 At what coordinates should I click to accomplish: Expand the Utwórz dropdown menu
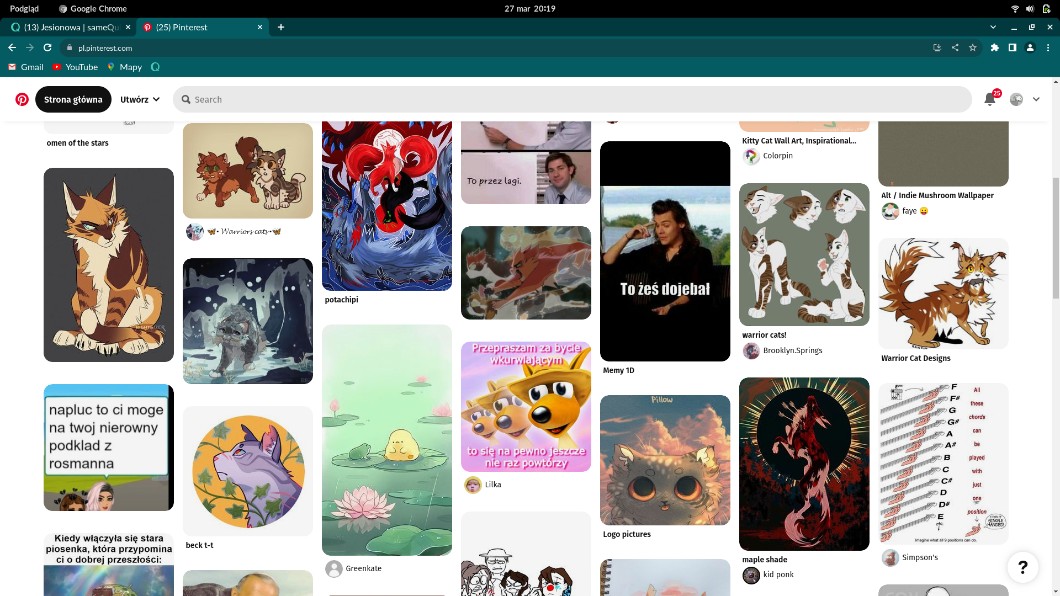(x=140, y=99)
